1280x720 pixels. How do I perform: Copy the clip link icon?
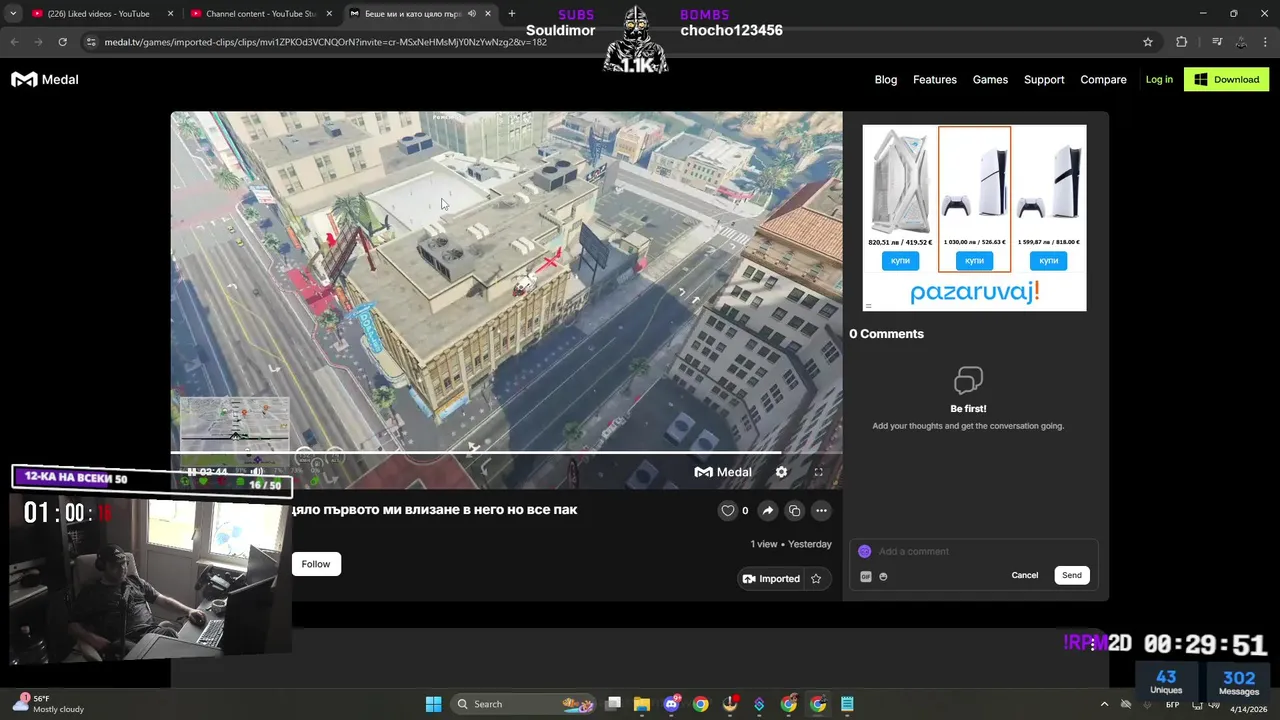coord(794,510)
